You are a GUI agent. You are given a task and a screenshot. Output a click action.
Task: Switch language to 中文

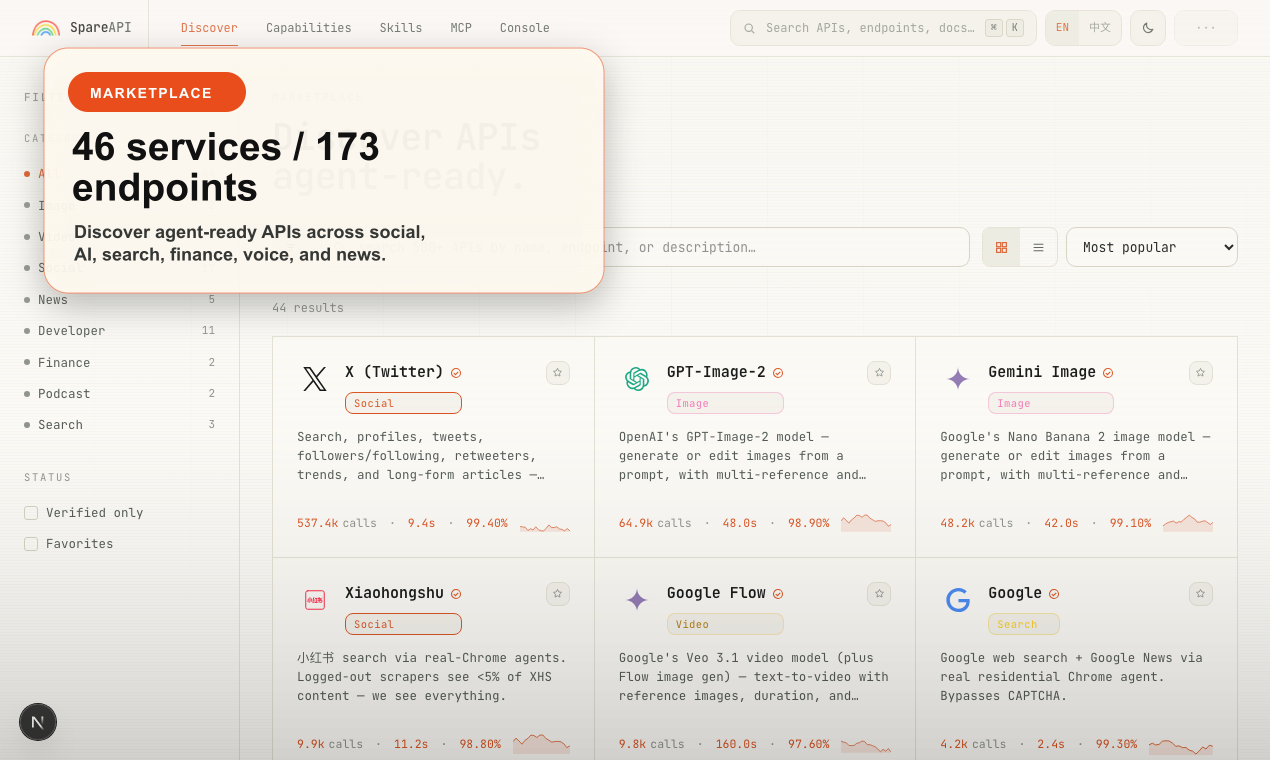[x=1100, y=28]
